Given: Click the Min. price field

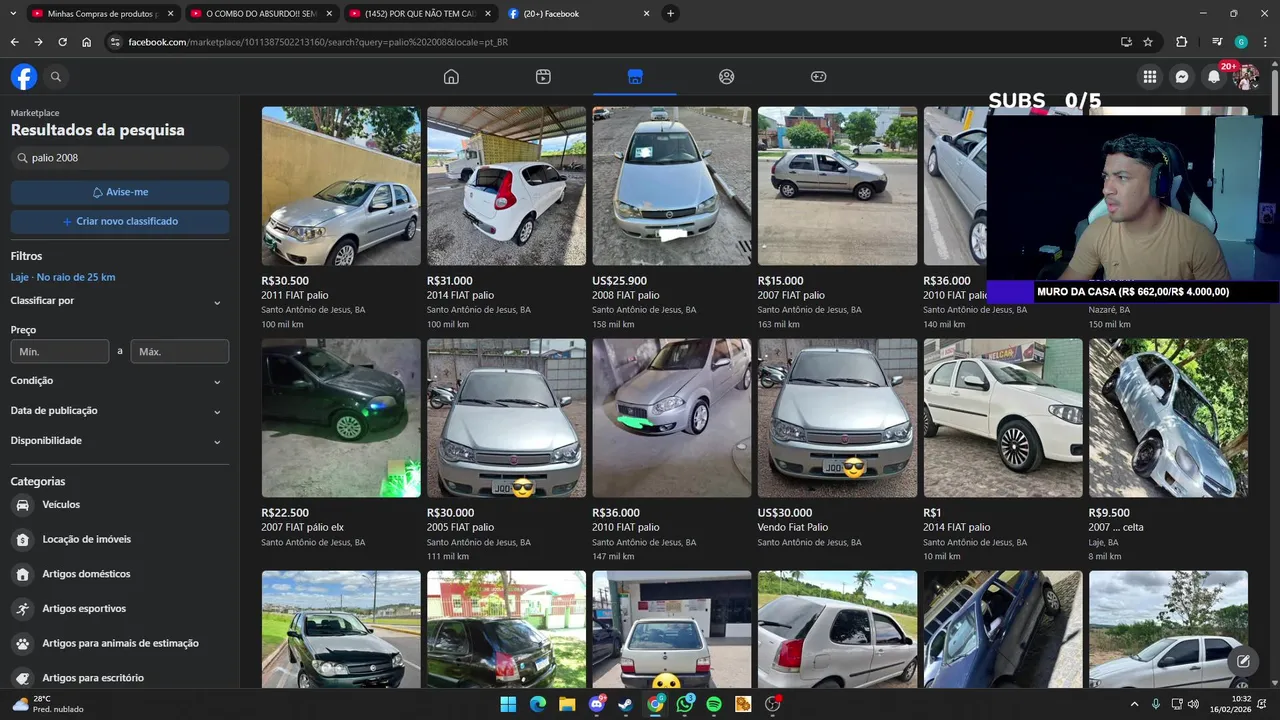Looking at the screenshot, I should pyautogui.click(x=60, y=352).
